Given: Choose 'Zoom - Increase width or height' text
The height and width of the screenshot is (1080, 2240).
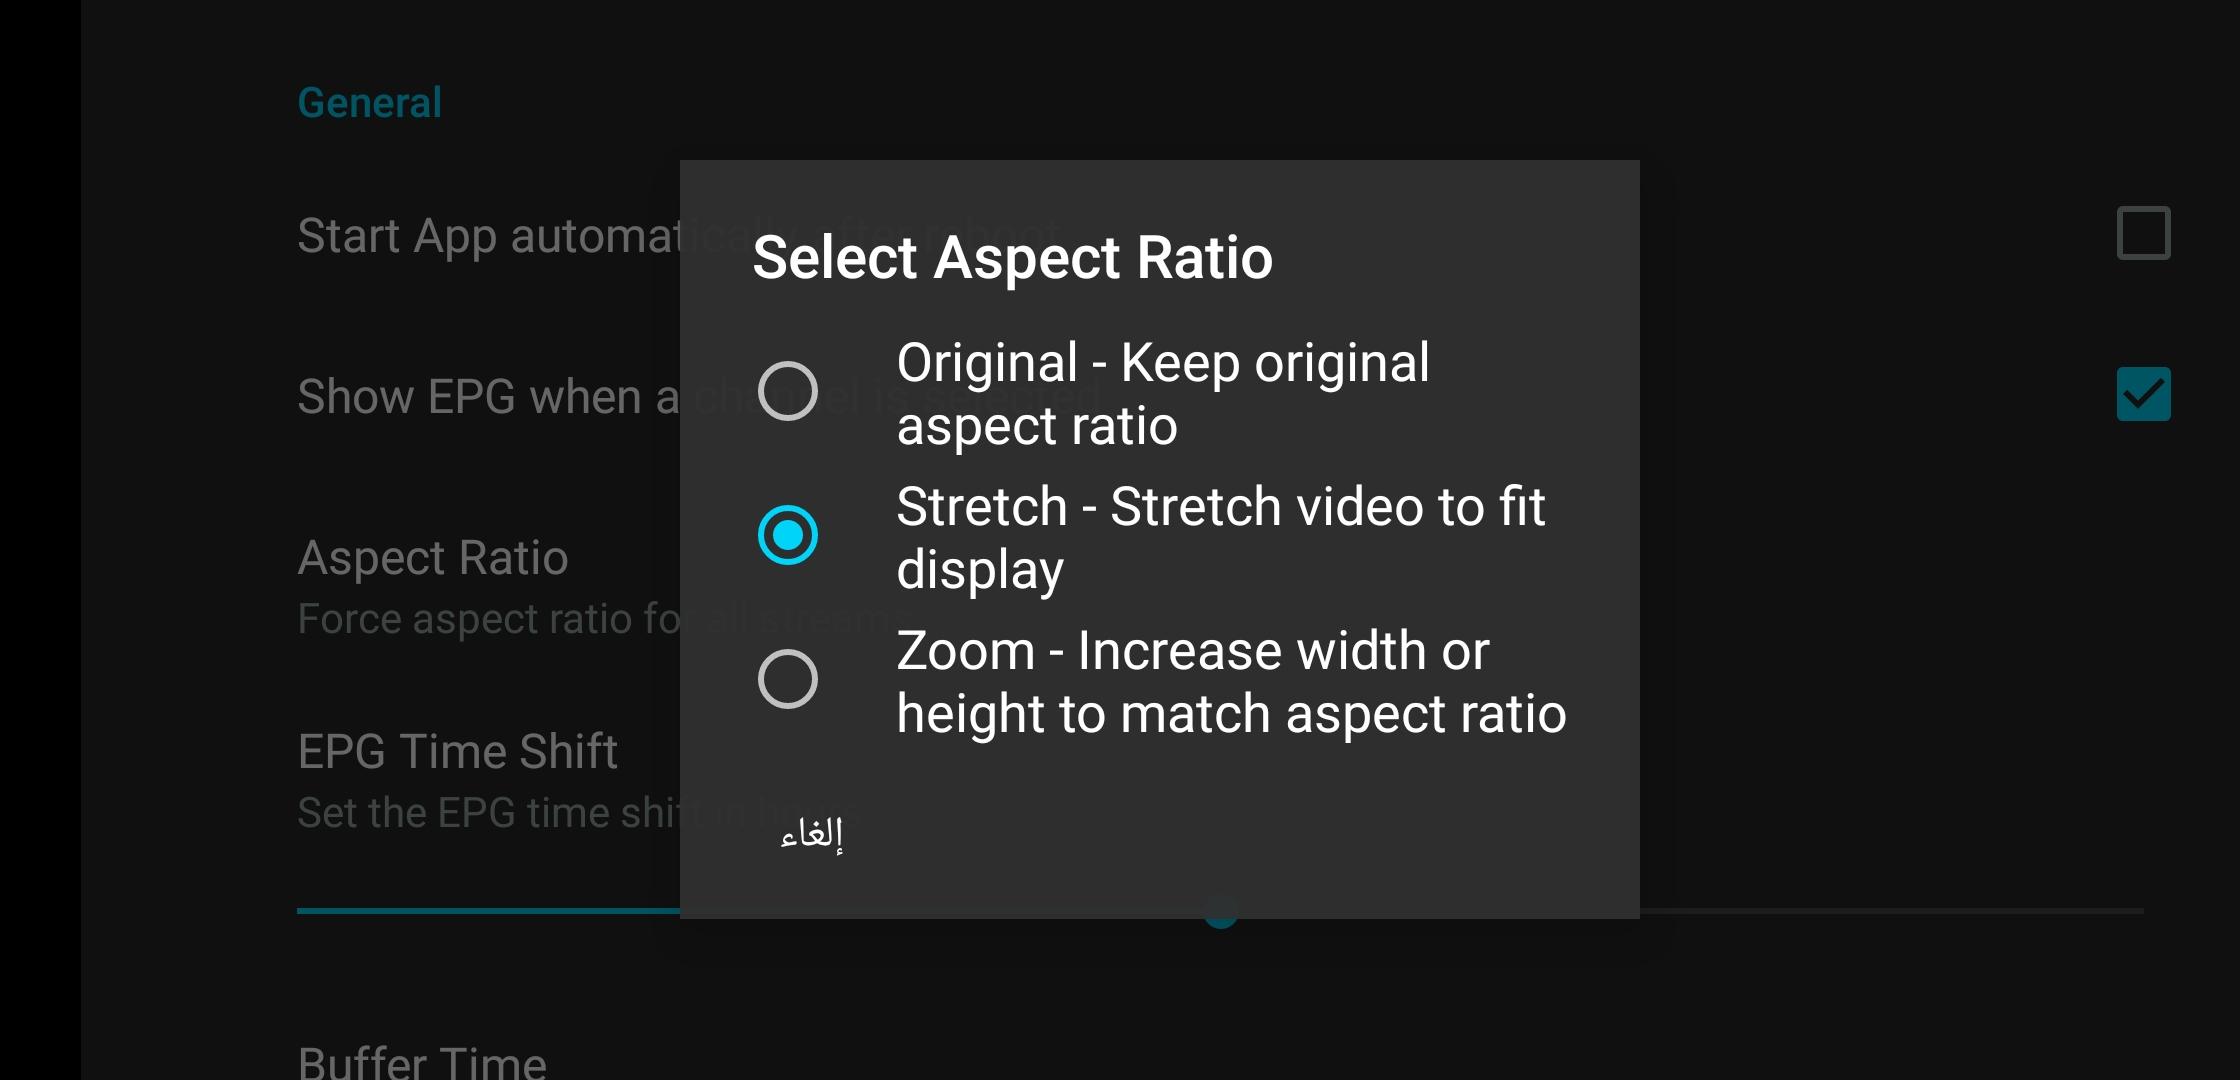Looking at the screenshot, I should click(x=1231, y=681).
